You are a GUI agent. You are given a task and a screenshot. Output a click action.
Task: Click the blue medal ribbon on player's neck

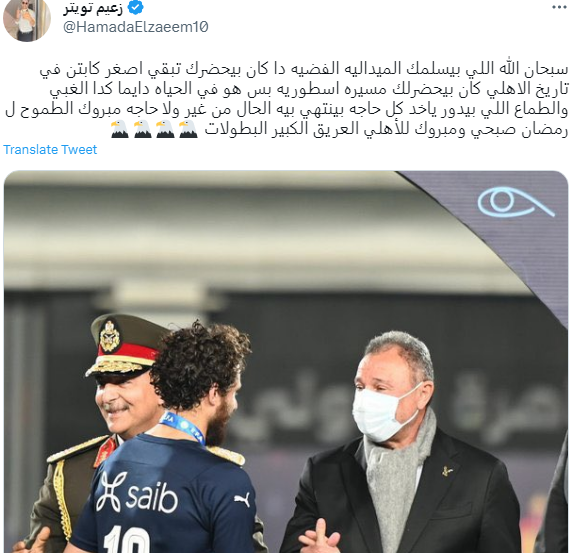pos(182,427)
